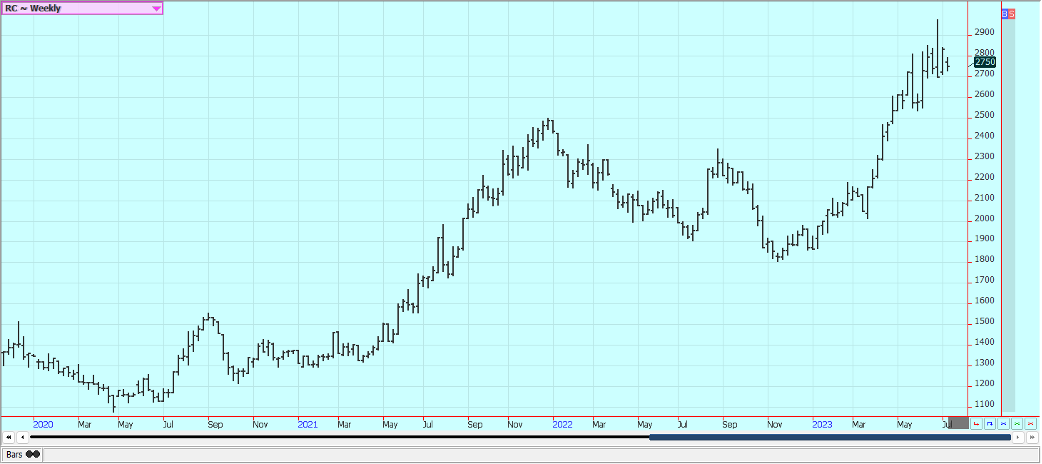
Task: Jump to chart start with double-left arrow
Action: [9, 437]
